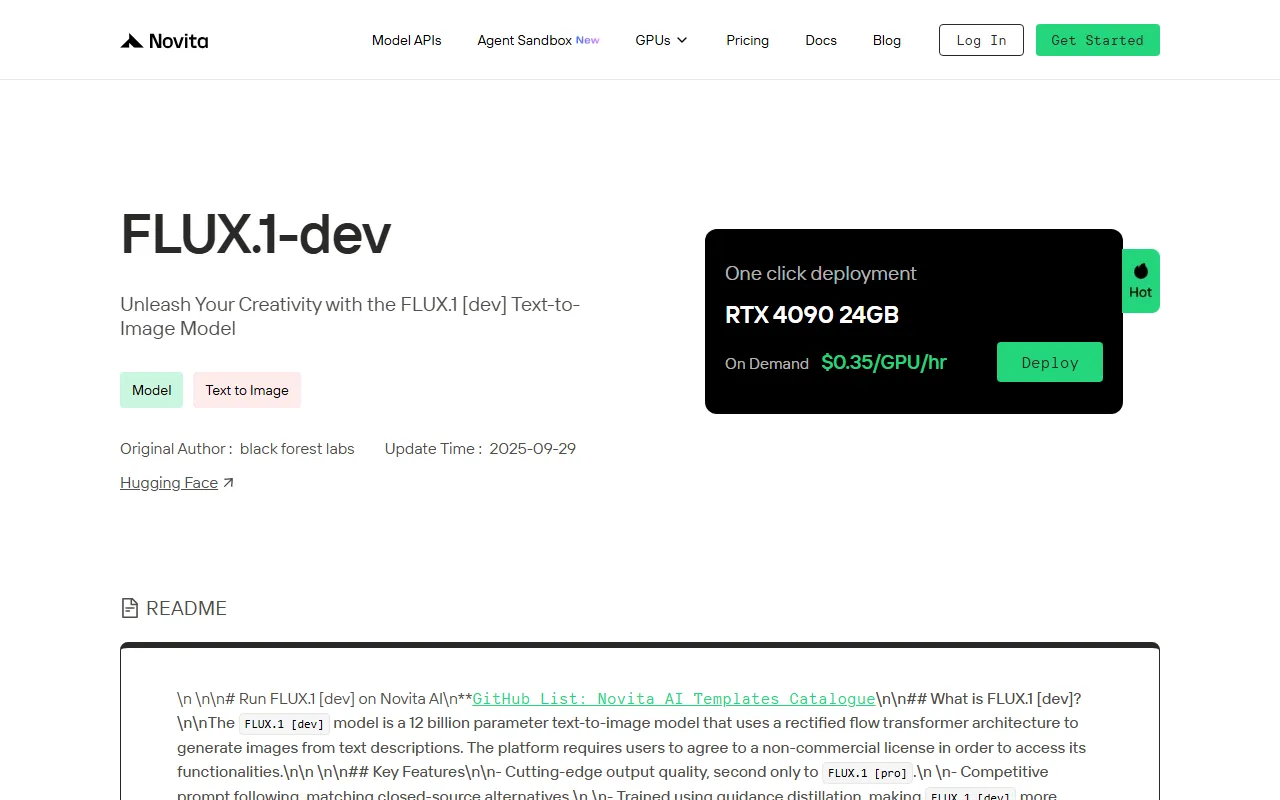Navigate to Docs

point(820,40)
